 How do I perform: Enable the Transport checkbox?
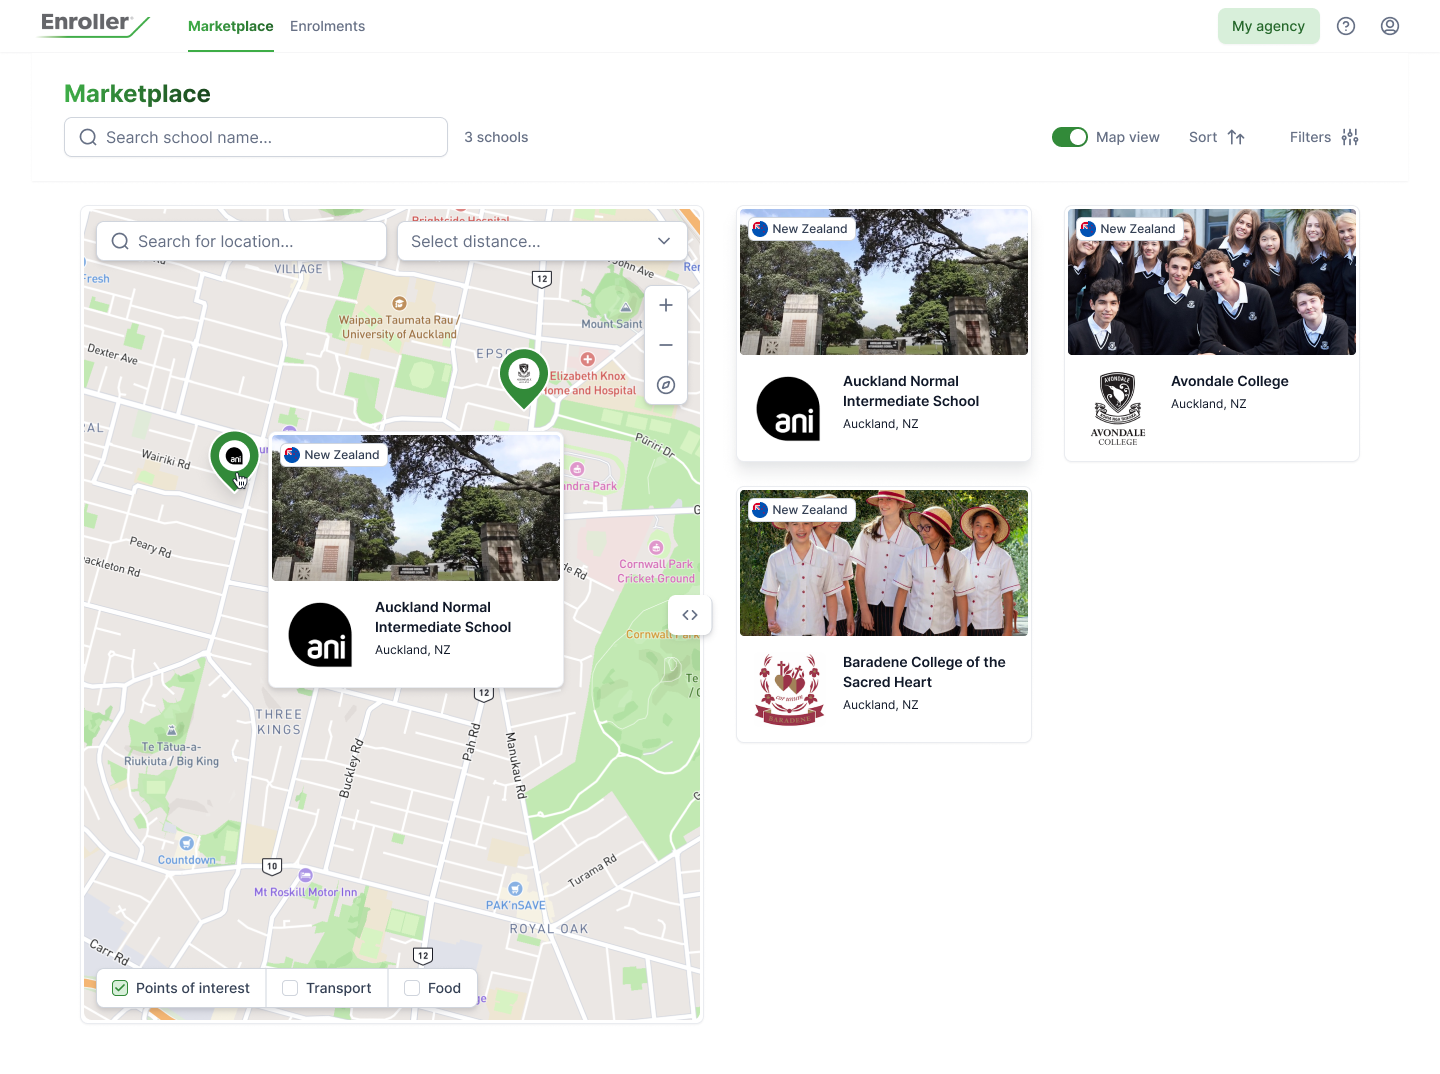[x=290, y=988]
